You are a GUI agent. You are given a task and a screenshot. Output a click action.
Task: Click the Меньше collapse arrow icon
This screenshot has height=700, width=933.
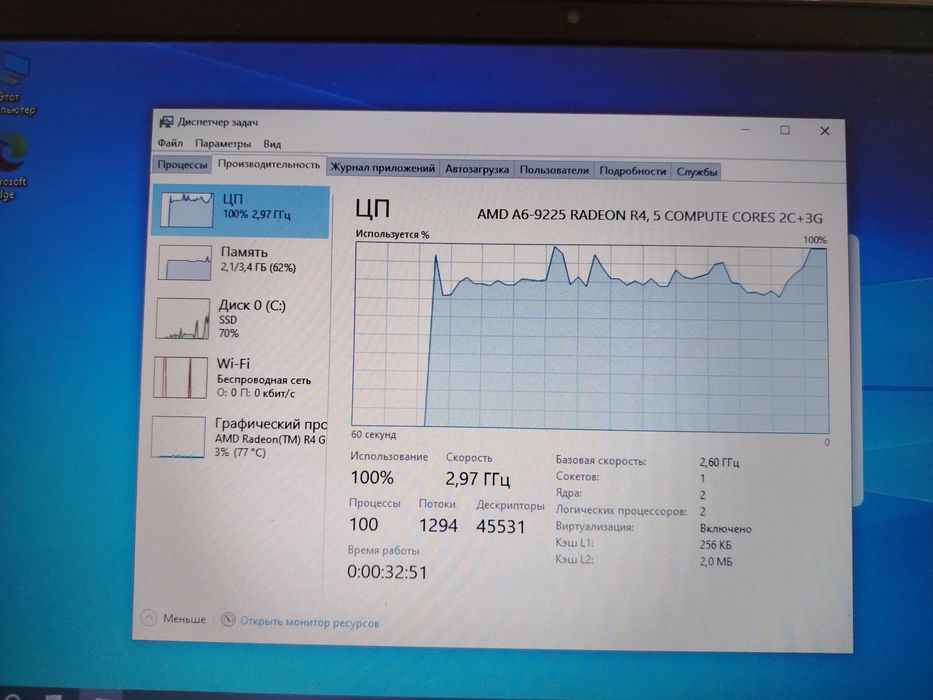pyautogui.click(x=149, y=617)
